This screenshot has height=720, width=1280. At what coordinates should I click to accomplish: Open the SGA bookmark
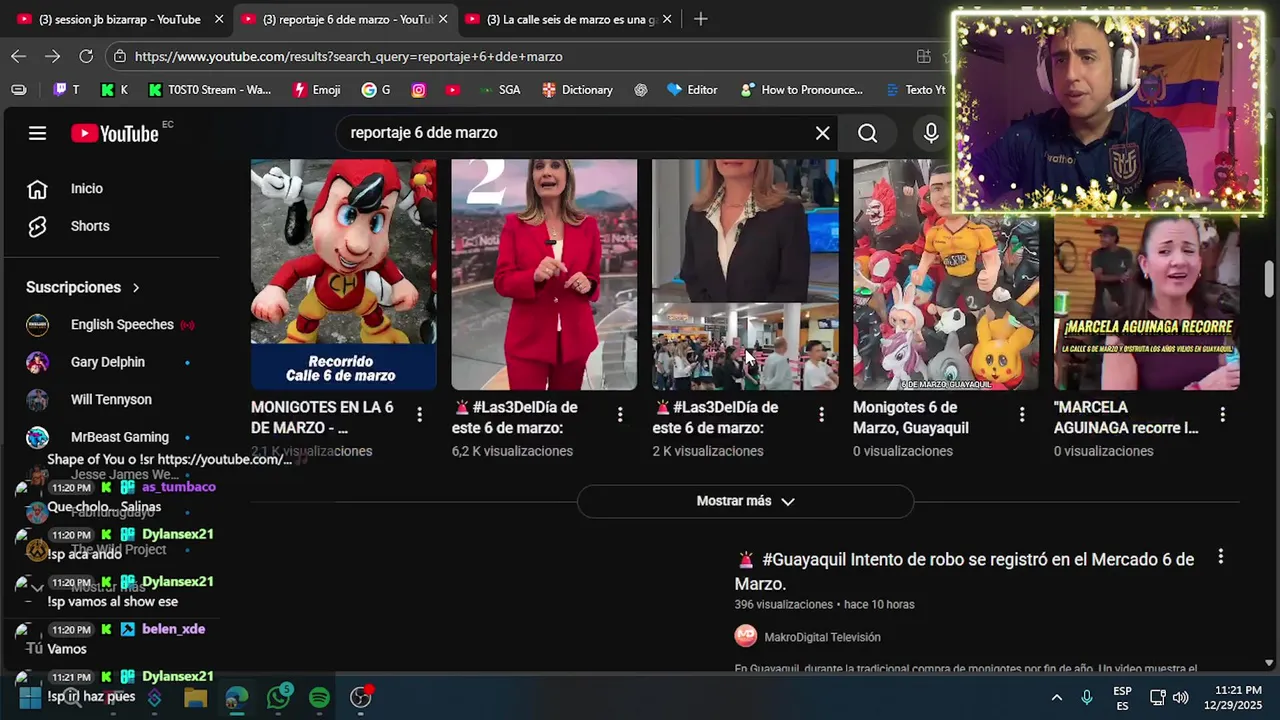tap(499, 90)
